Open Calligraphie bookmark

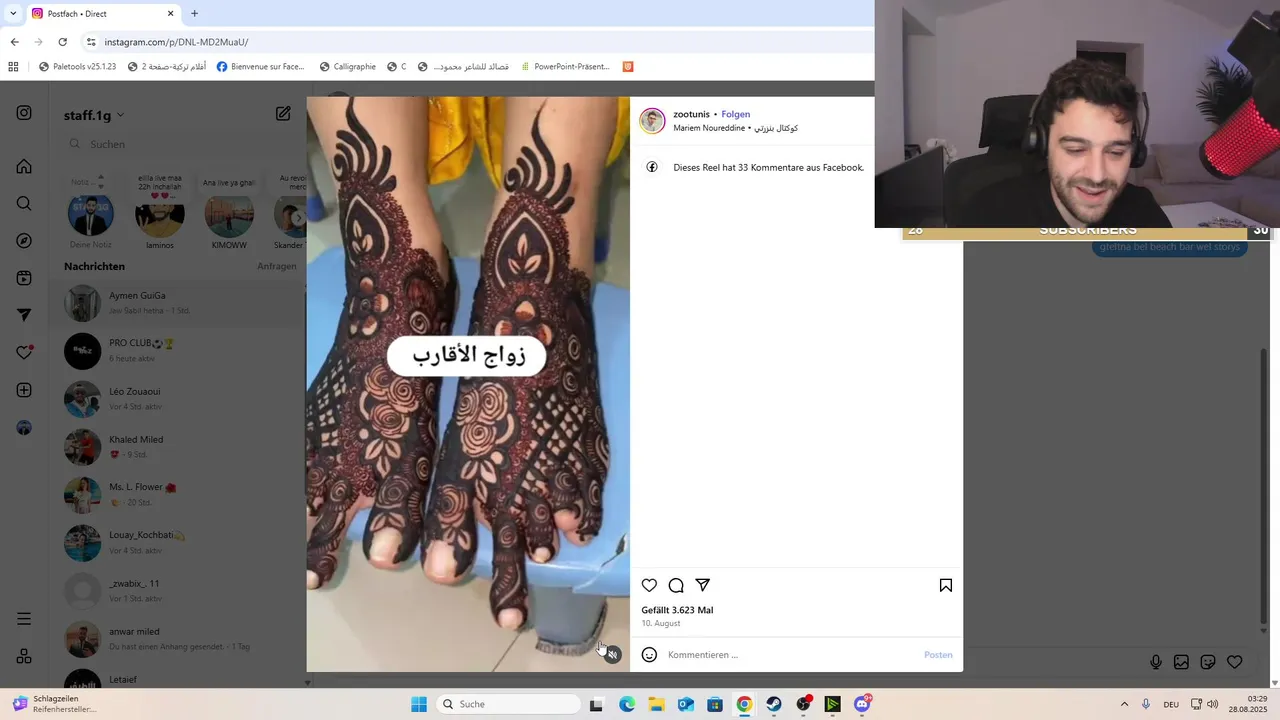(348, 67)
